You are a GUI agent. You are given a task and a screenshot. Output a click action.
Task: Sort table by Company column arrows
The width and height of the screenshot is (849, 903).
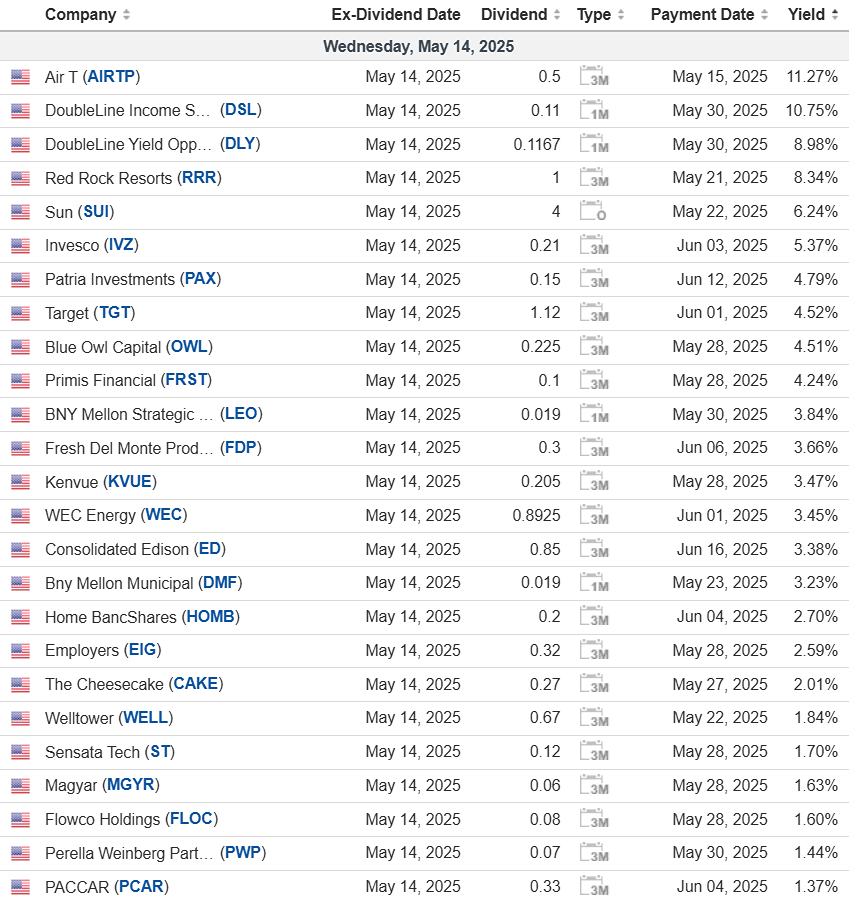(126, 14)
